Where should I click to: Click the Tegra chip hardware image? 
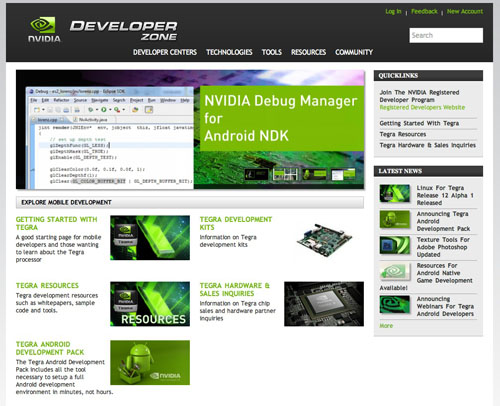coord(324,304)
